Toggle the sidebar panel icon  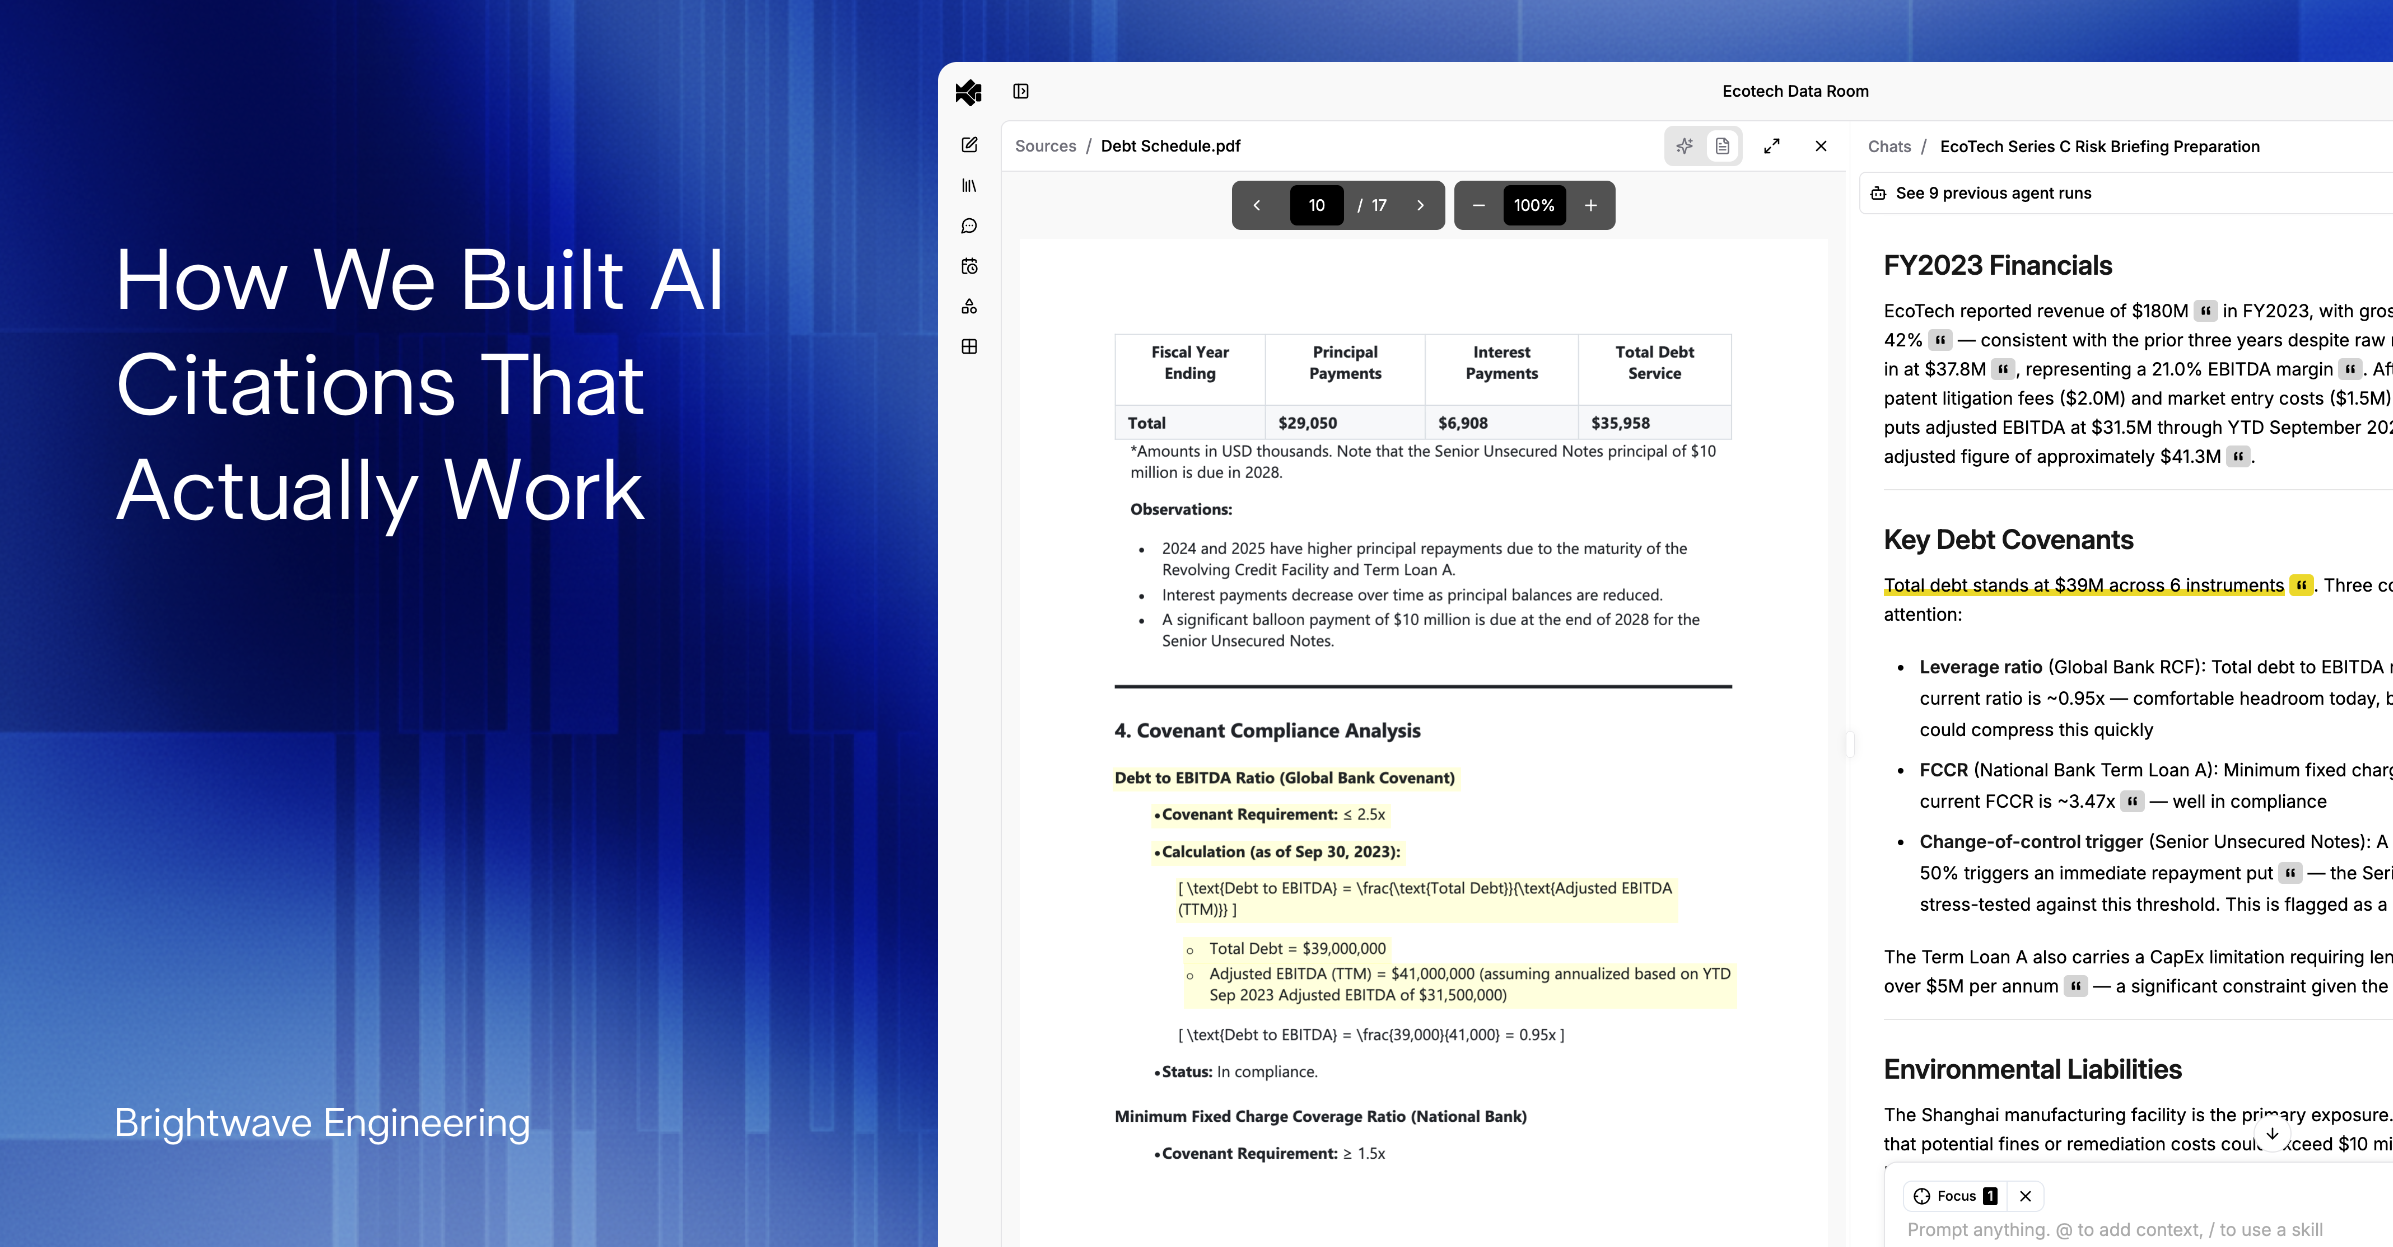(1020, 92)
